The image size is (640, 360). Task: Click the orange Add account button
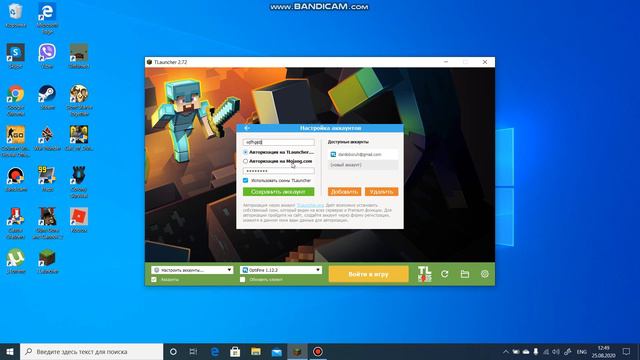point(344,191)
